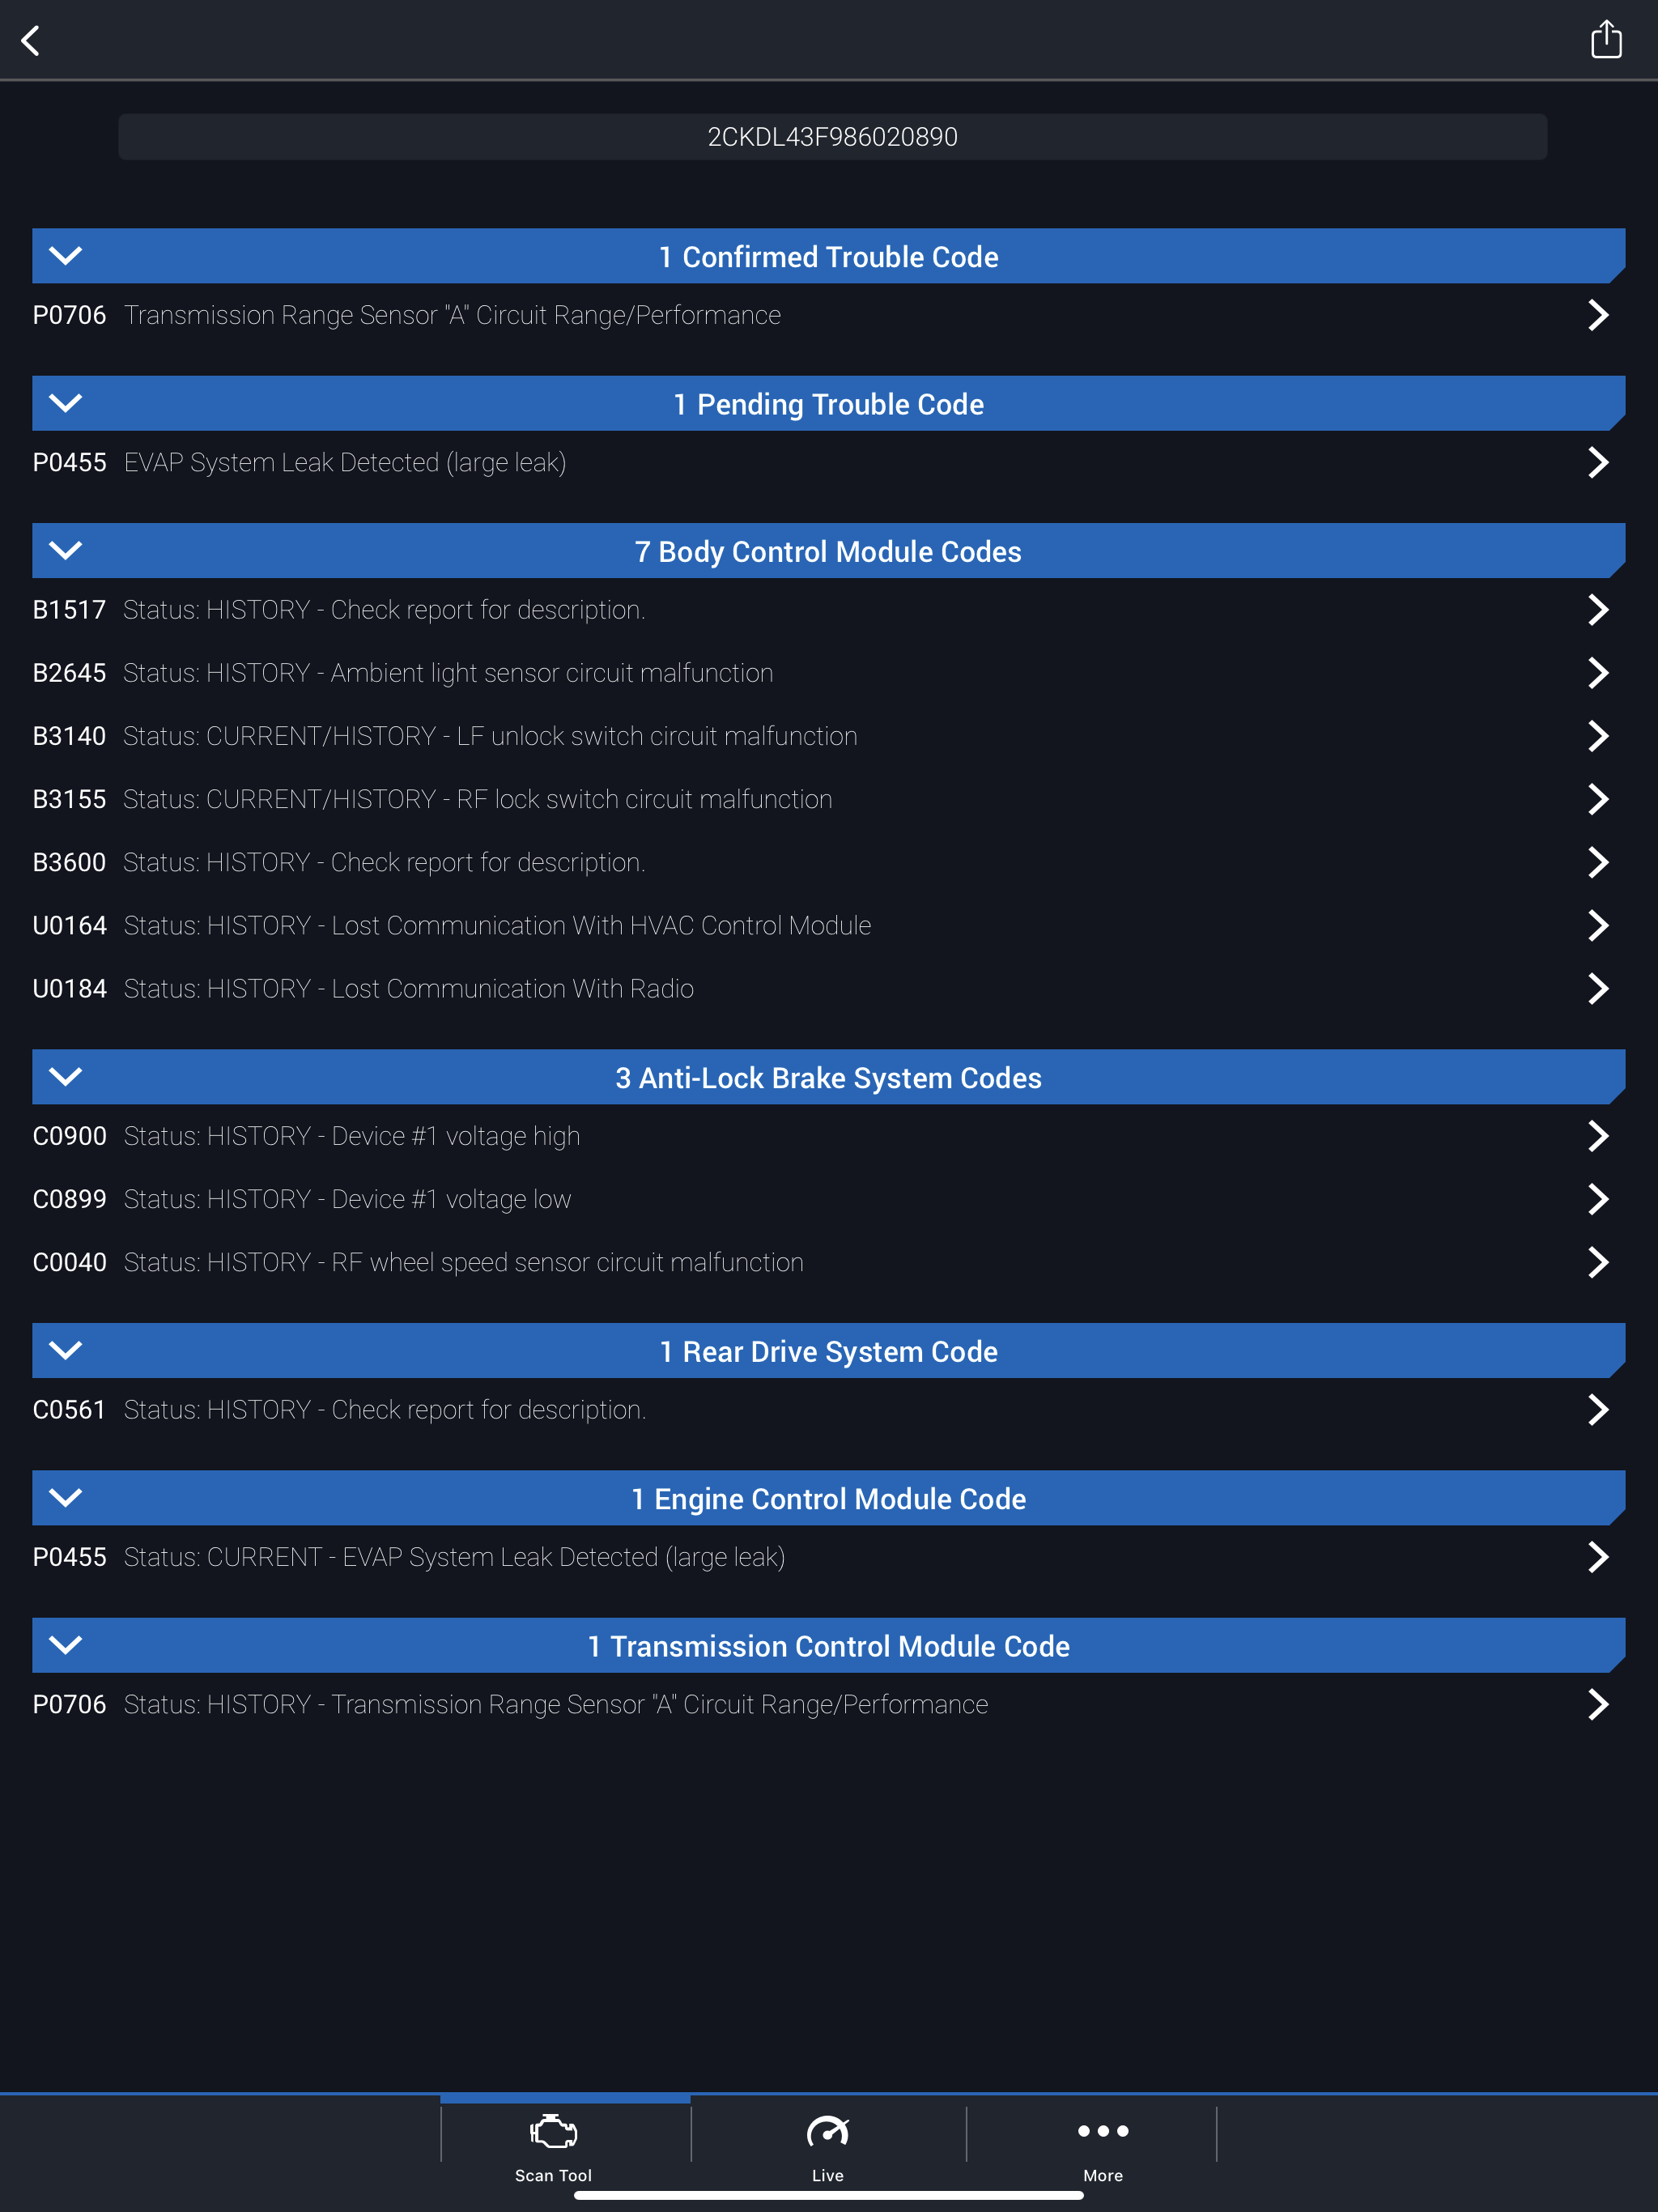Collapse the Engine Control Module Code section
Screen dimensions: 1658x2212
click(x=66, y=1498)
